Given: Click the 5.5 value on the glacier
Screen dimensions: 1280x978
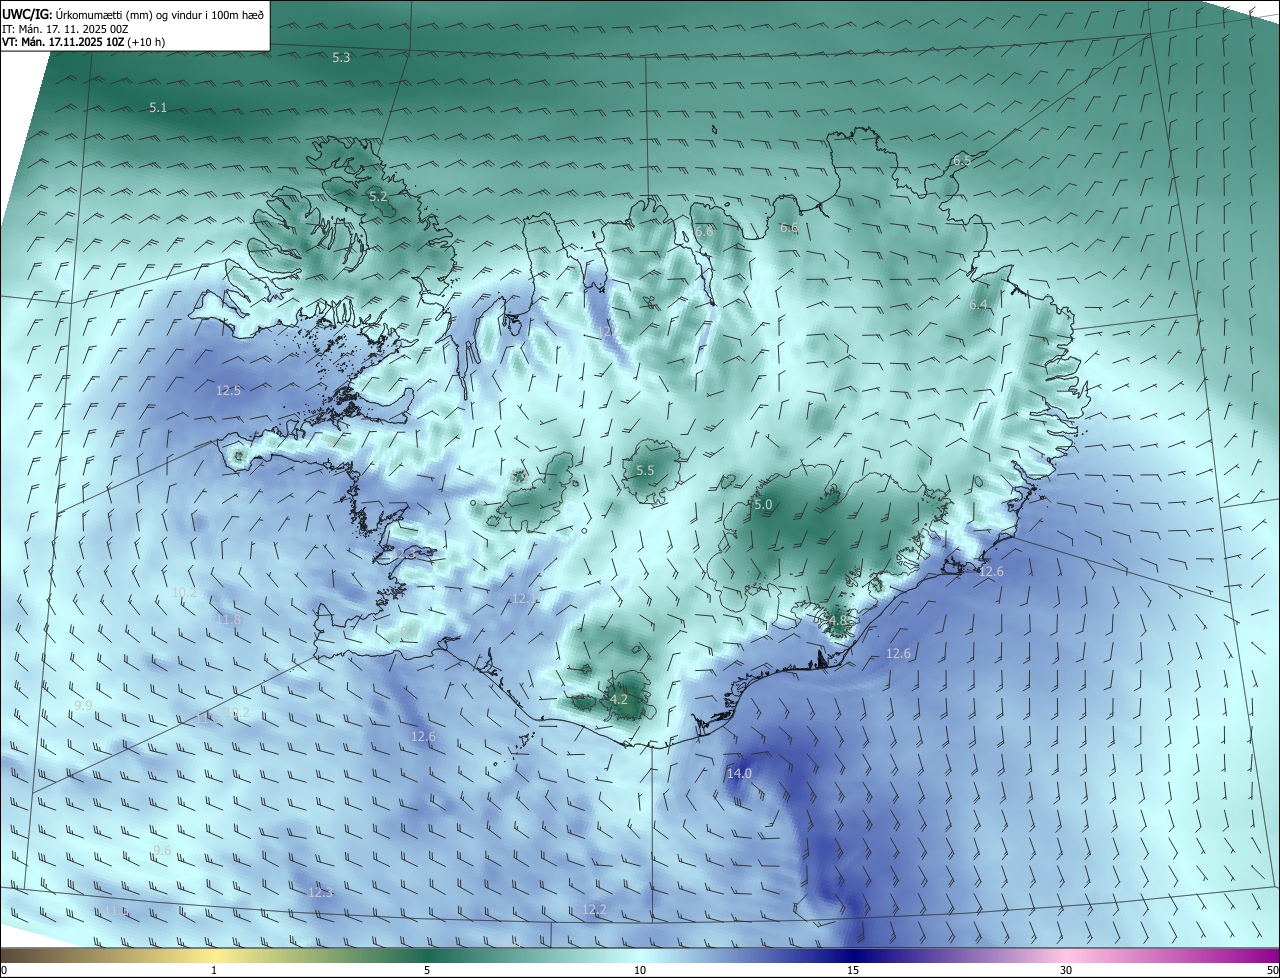Looking at the screenshot, I should point(645,471).
